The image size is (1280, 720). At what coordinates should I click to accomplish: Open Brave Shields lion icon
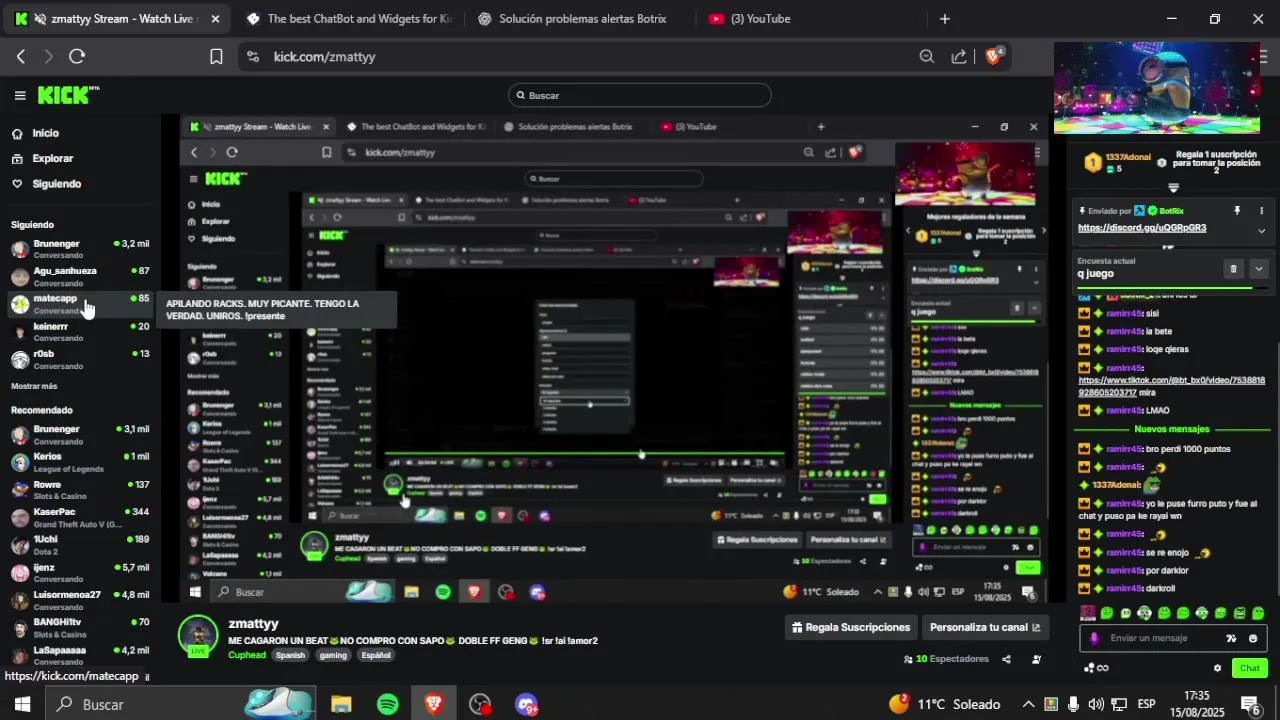(x=993, y=57)
